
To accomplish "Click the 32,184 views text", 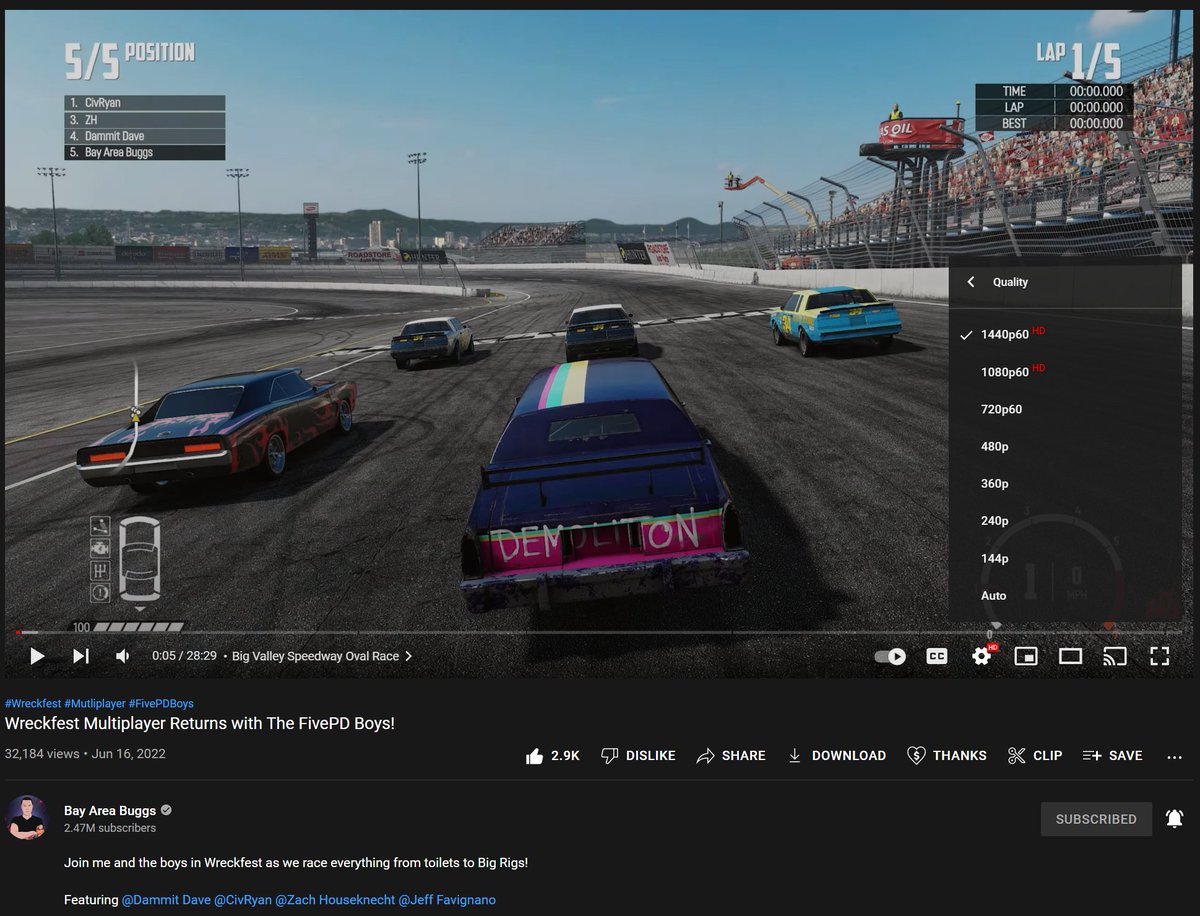I will tap(42, 754).
